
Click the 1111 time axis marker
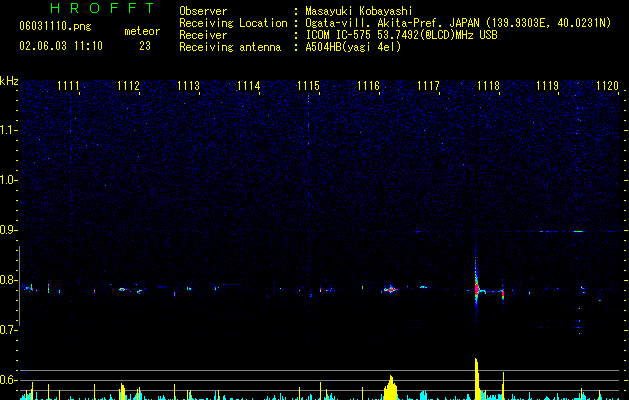(x=68, y=86)
